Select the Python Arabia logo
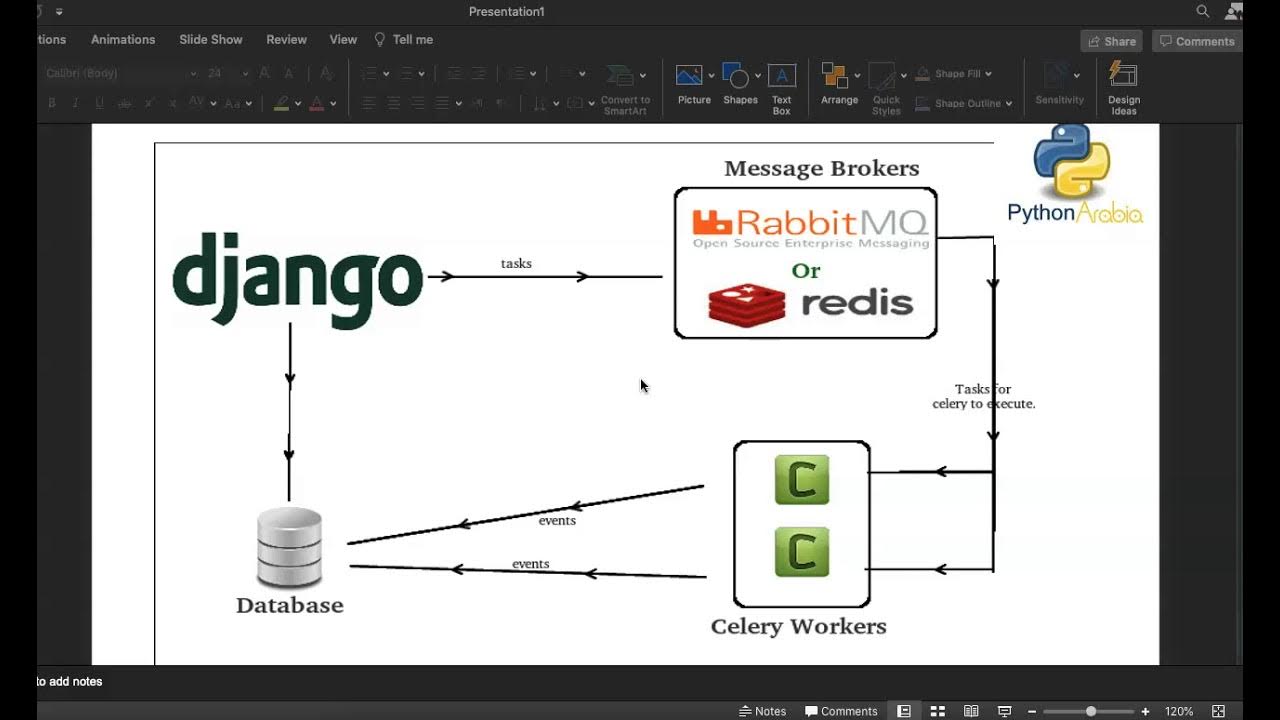The width and height of the screenshot is (1280, 720). click(x=1074, y=175)
